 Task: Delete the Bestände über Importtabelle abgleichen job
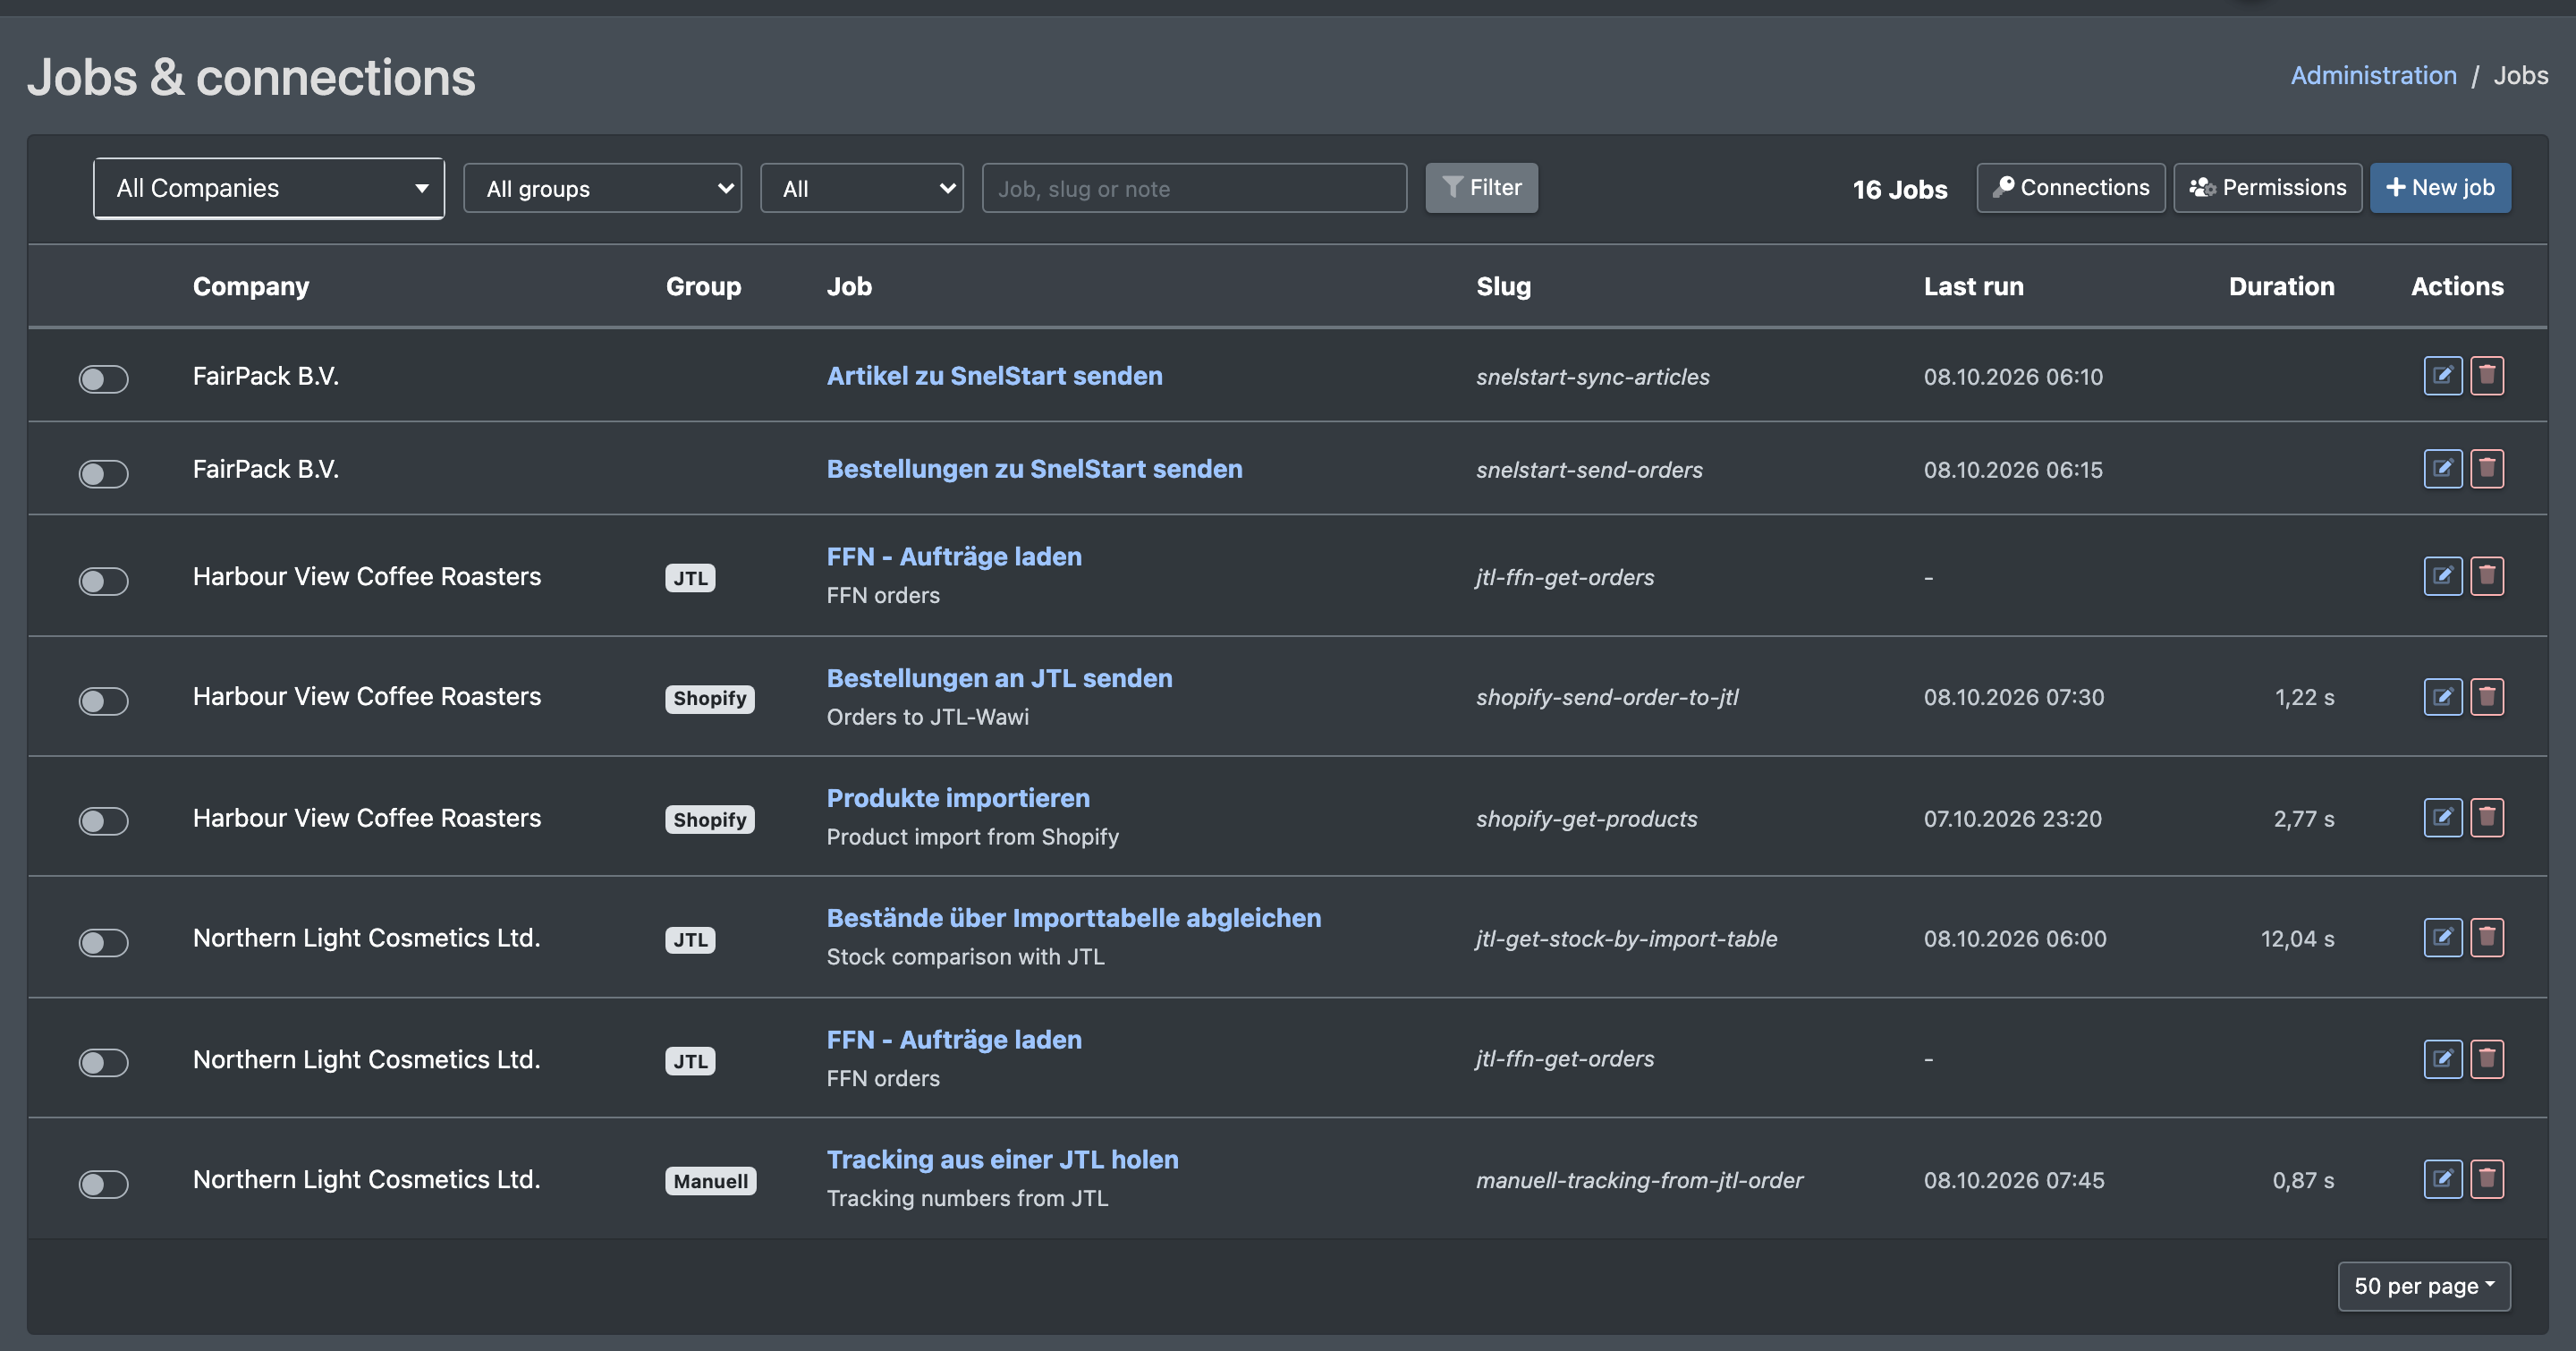coord(2487,938)
